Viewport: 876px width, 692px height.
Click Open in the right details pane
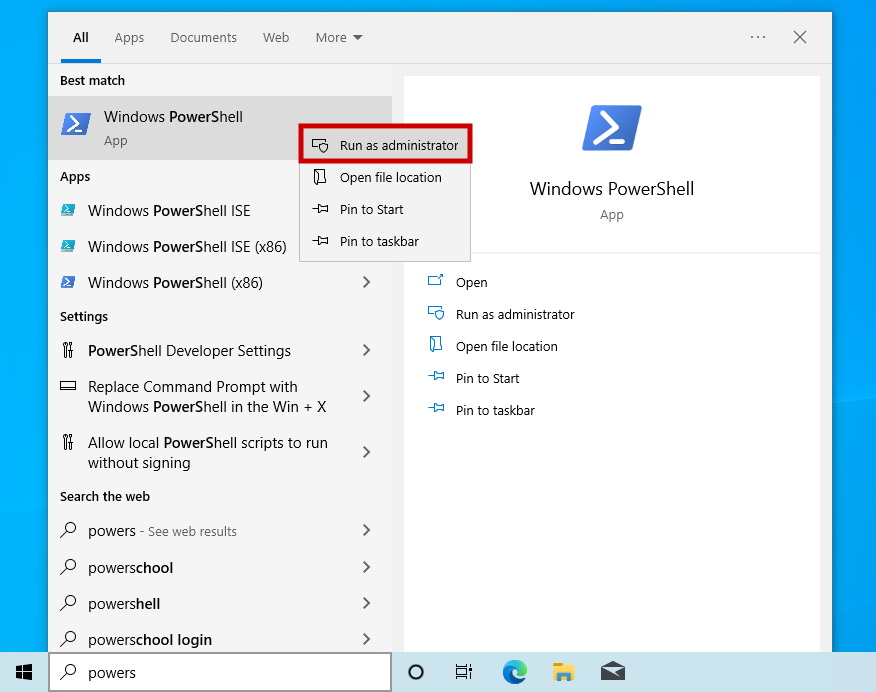pyautogui.click(x=471, y=282)
